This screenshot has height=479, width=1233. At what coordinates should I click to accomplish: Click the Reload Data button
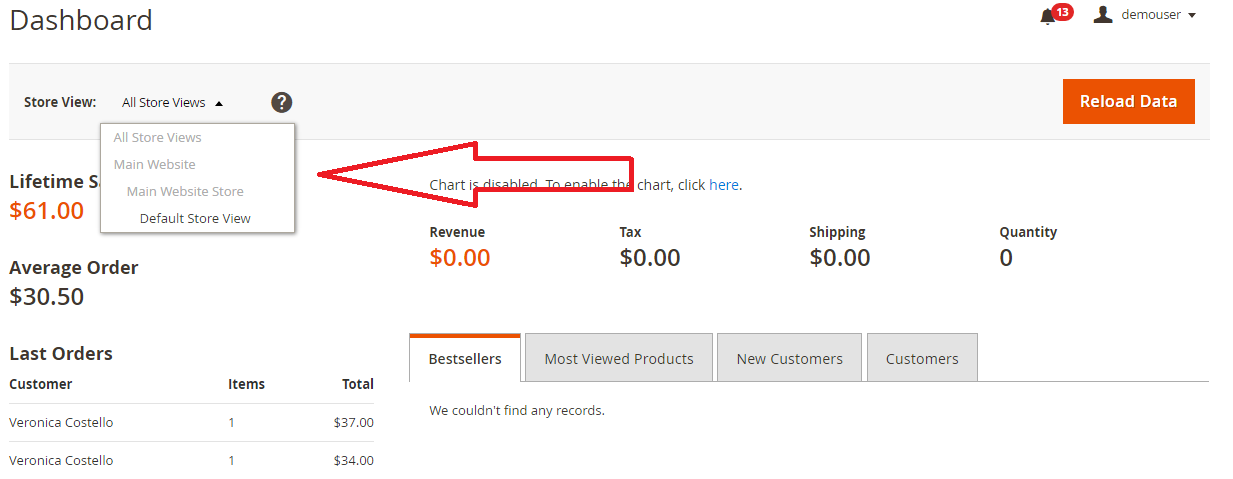click(x=1128, y=101)
